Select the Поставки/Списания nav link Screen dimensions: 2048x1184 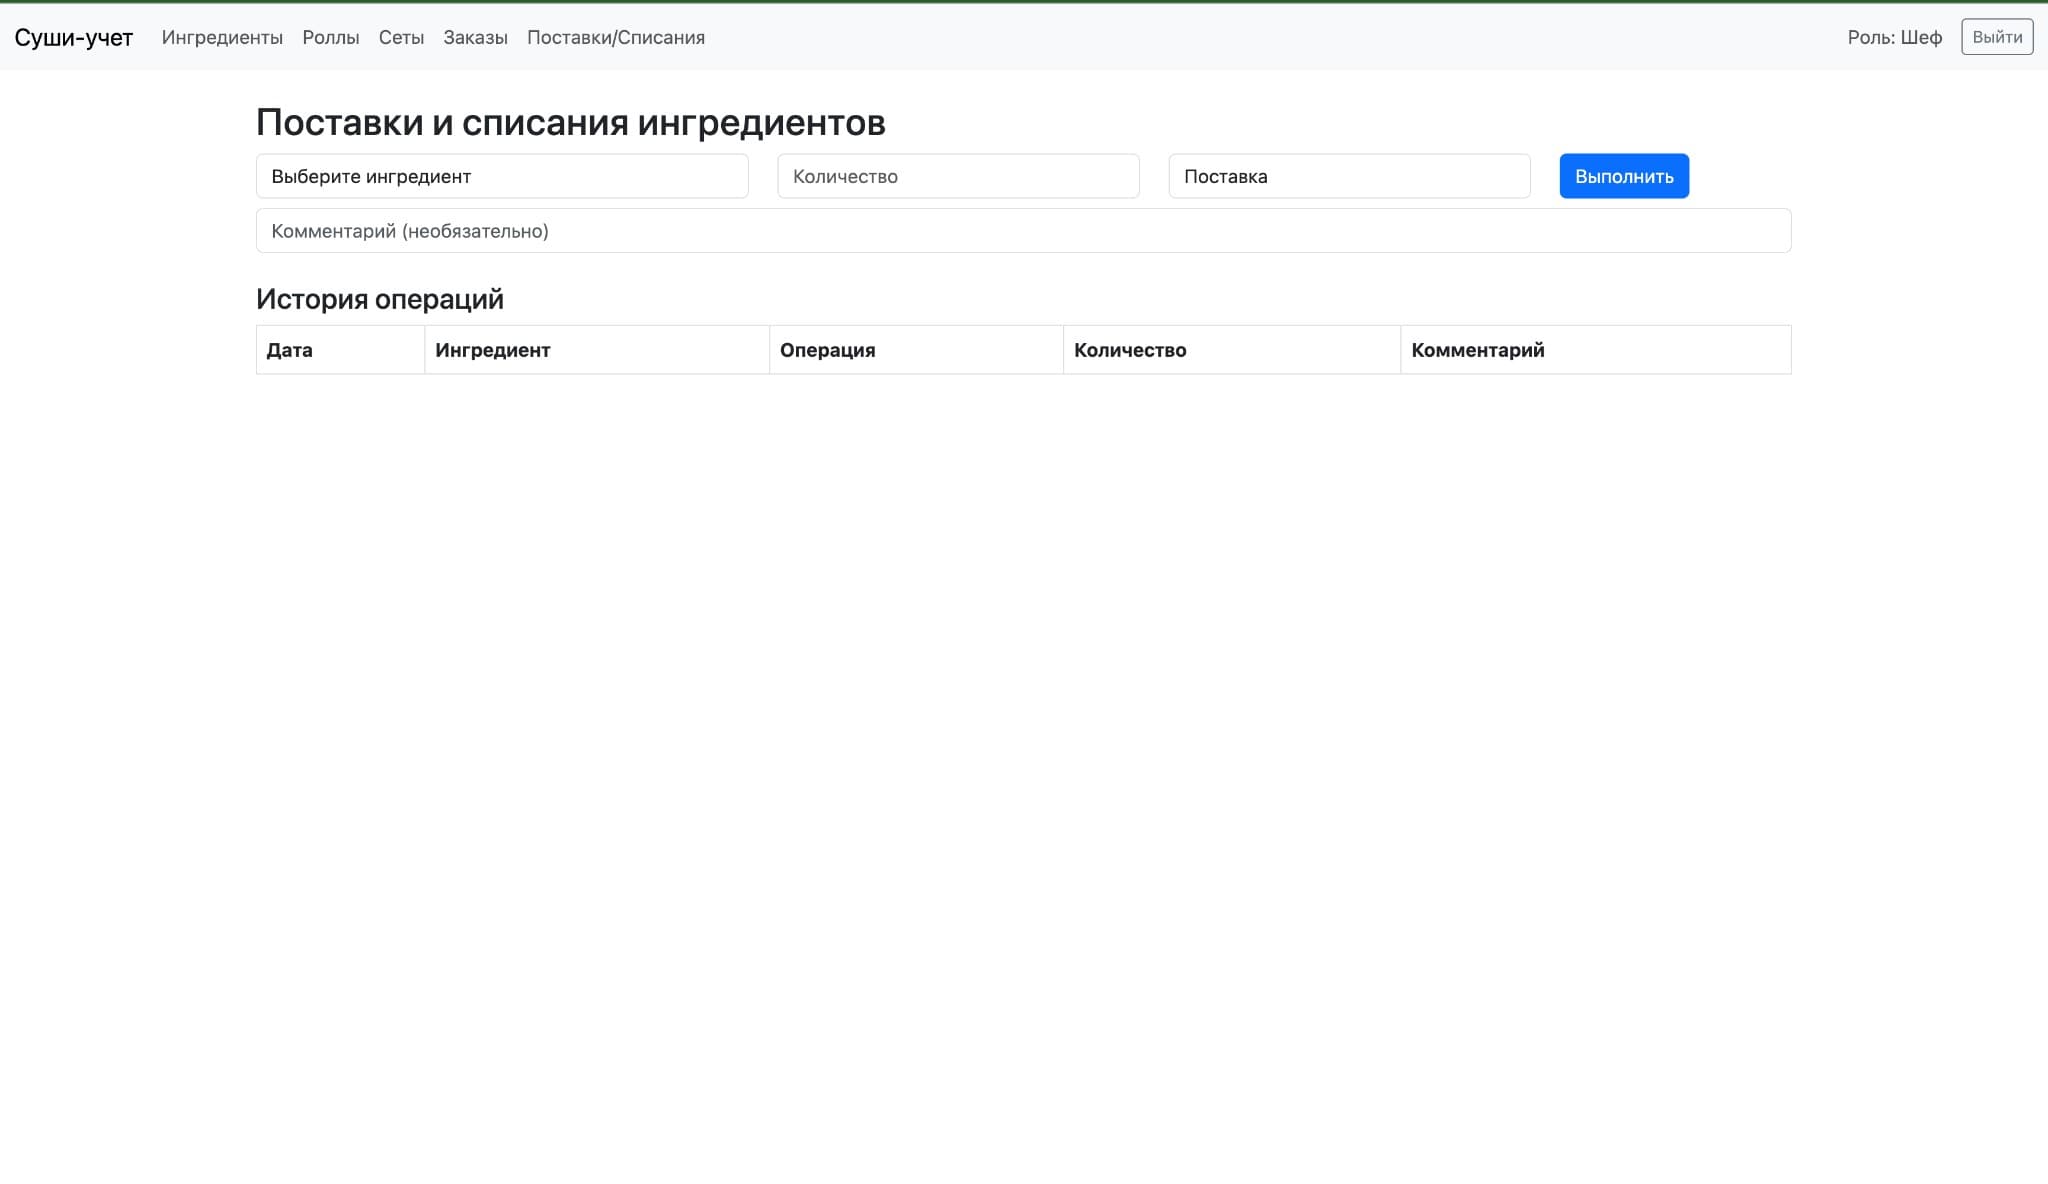[615, 37]
